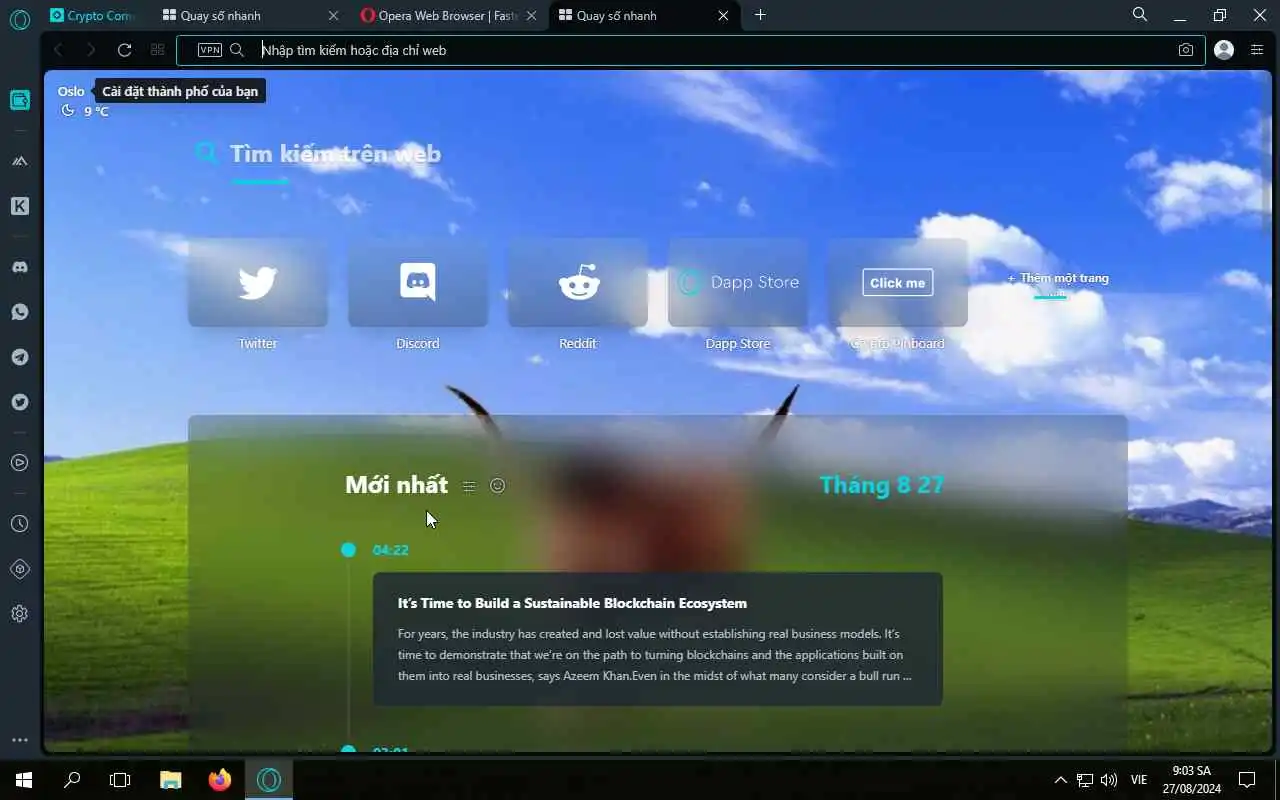Viewport: 1280px width, 800px height.
Task: Close the Opera Web Browser tab
Action: 531,15
